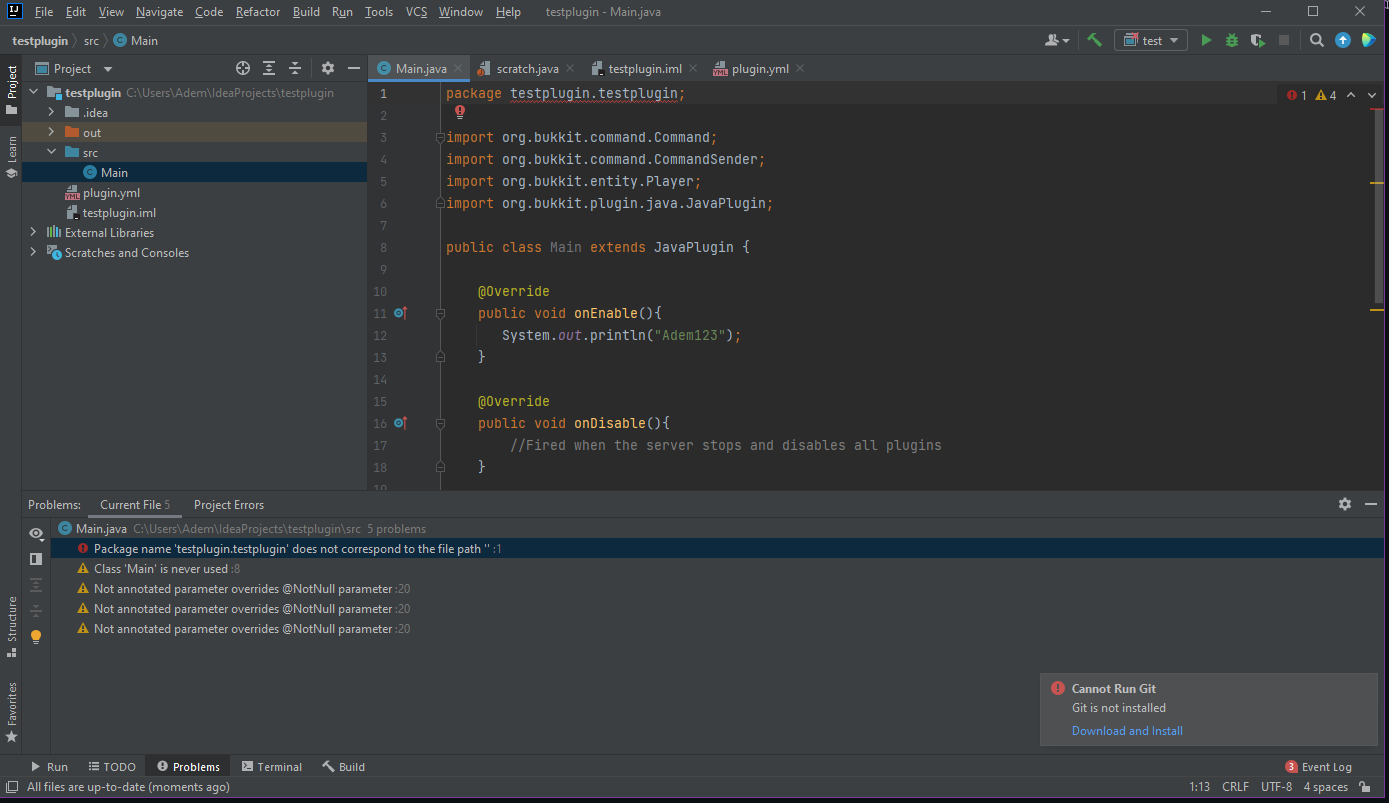Viewport: 1389px width, 803px height.
Task: Click the IDE update arrow icon
Action: tap(1343, 40)
